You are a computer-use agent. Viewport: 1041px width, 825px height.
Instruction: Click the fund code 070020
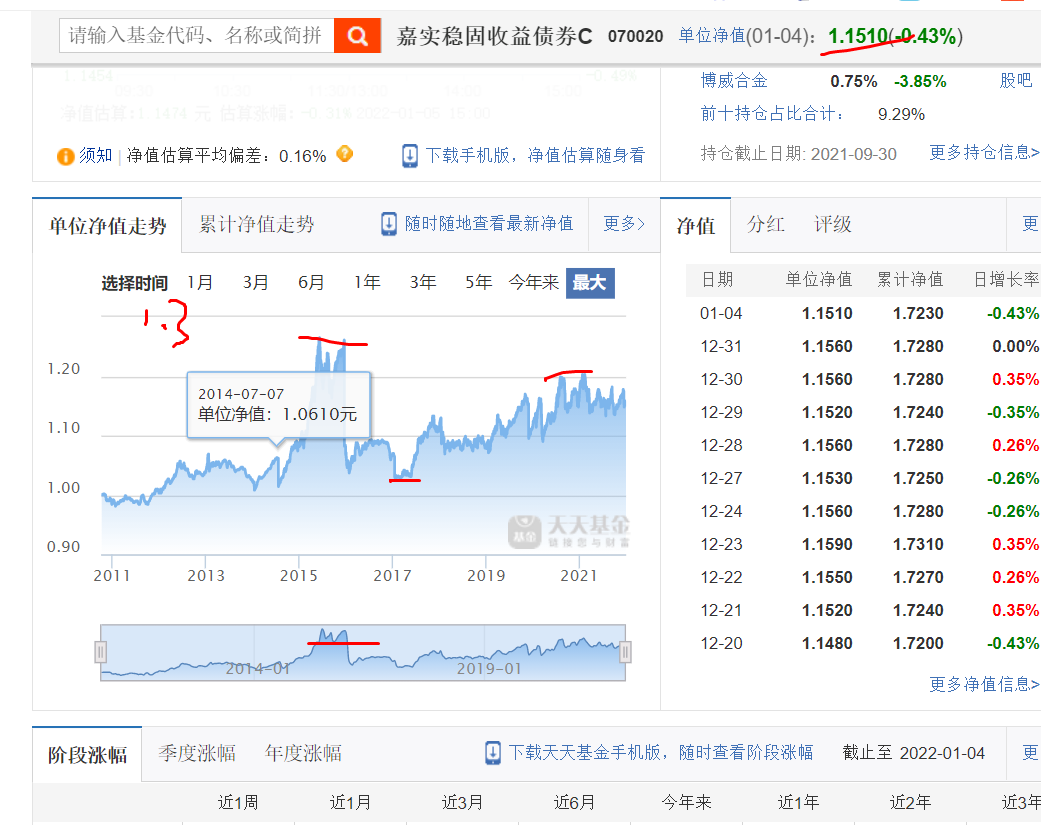(x=635, y=37)
